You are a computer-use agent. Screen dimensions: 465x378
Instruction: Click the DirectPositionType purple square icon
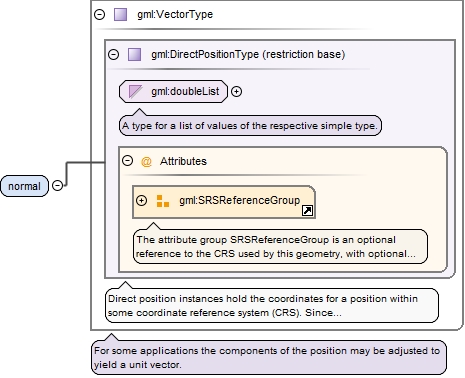point(134,54)
